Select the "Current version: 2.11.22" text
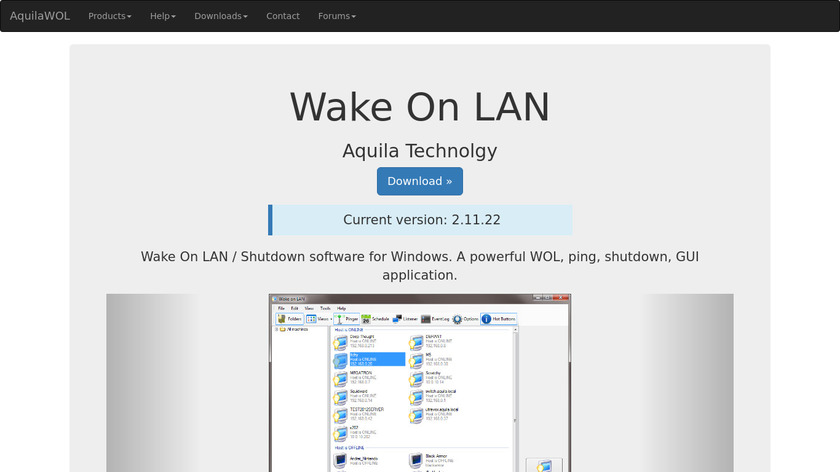 pyautogui.click(x=422, y=220)
